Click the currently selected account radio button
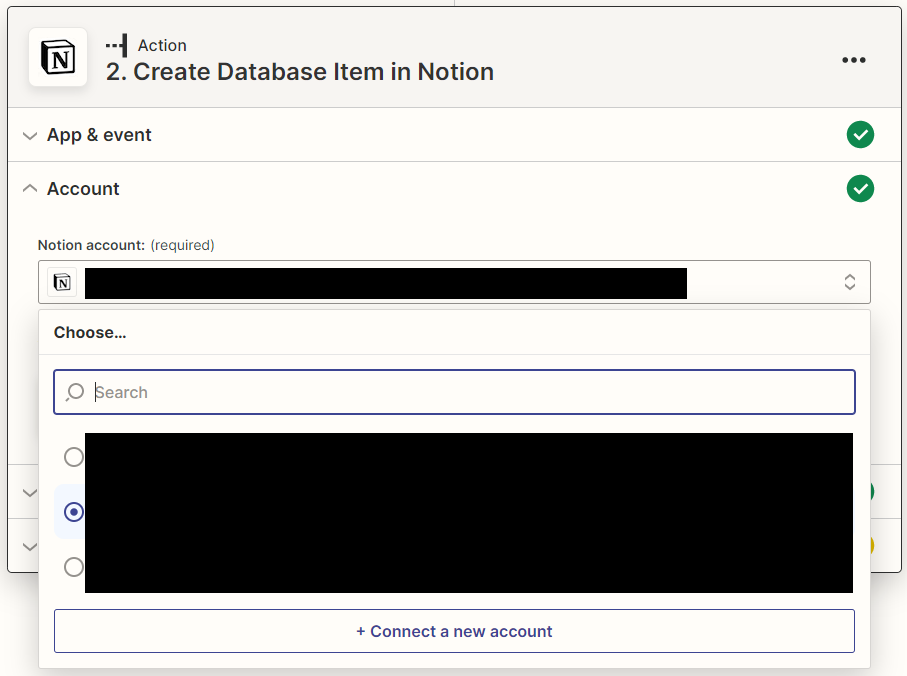Viewport: 907px width, 676px height. click(73, 512)
